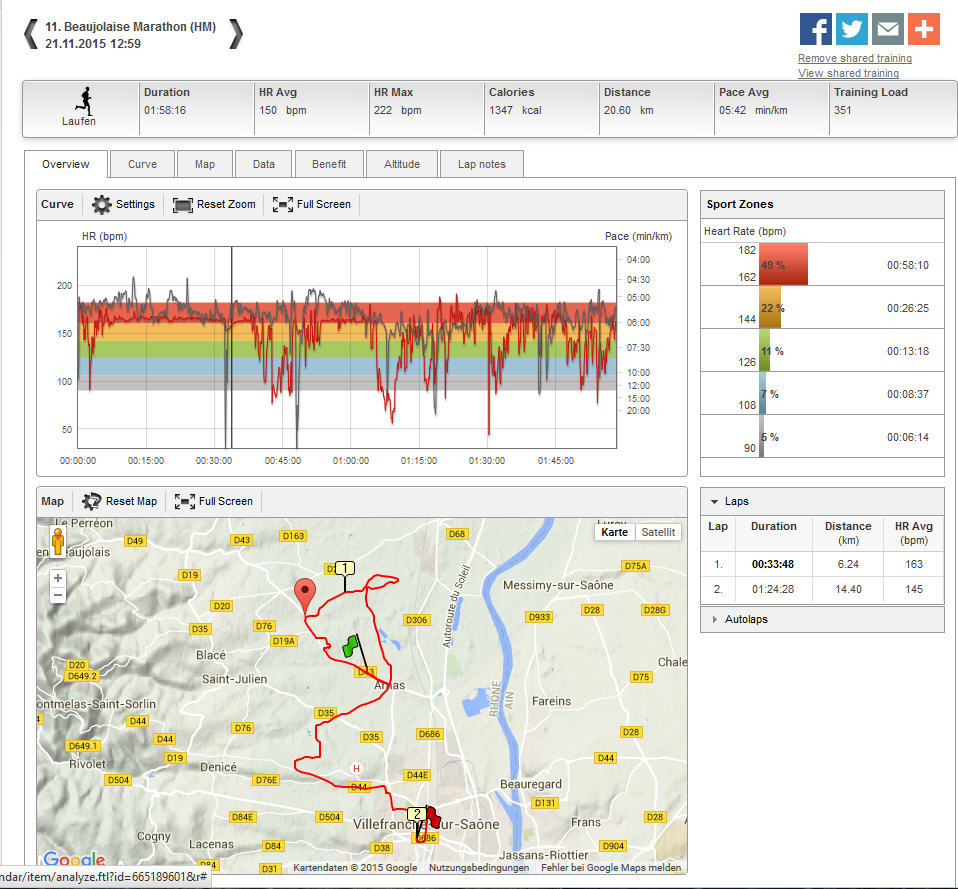Open Nutzungsbedingungen link on map

click(x=478, y=867)
